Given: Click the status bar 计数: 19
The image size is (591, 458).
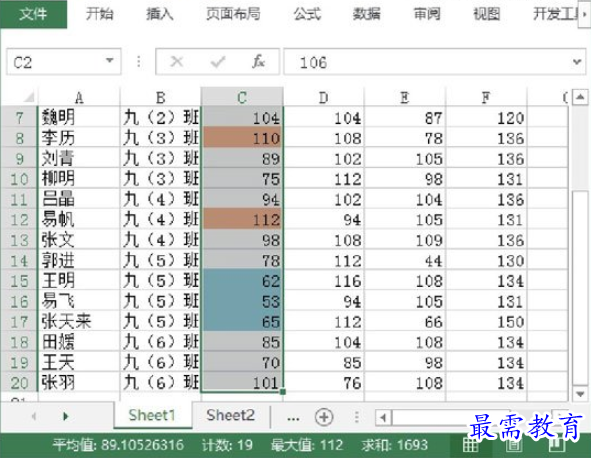Looking at the screenshot, I should click(x=227, y=445).
